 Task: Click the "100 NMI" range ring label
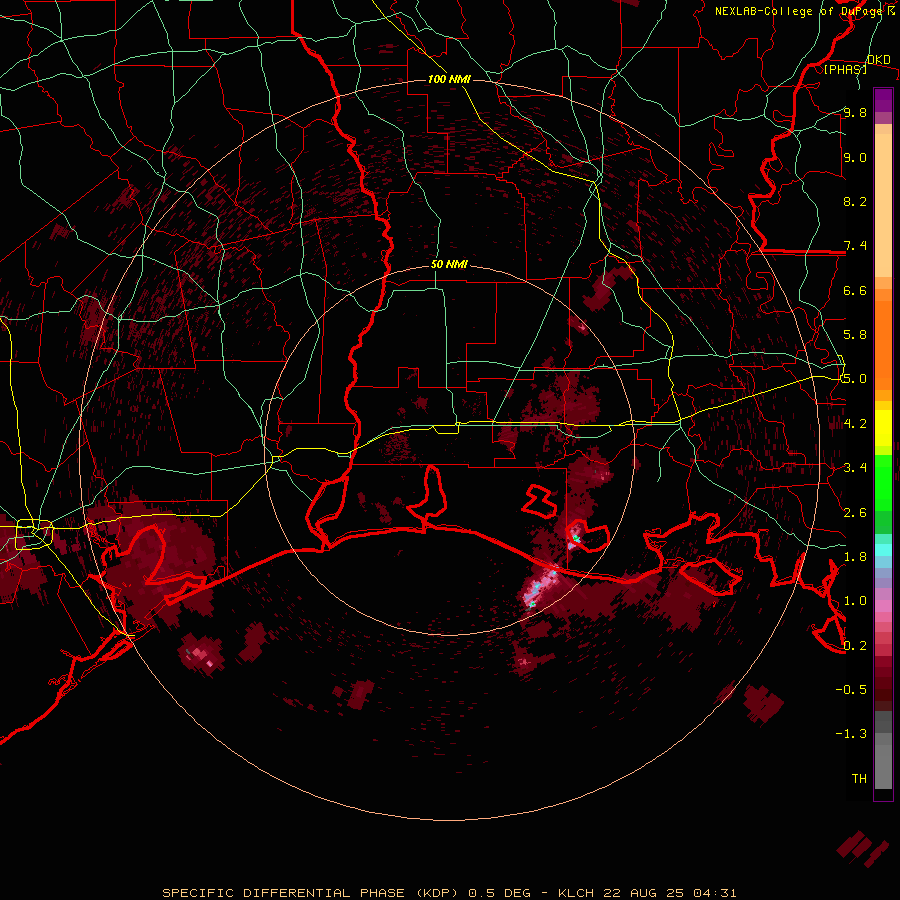coord(449,79)
